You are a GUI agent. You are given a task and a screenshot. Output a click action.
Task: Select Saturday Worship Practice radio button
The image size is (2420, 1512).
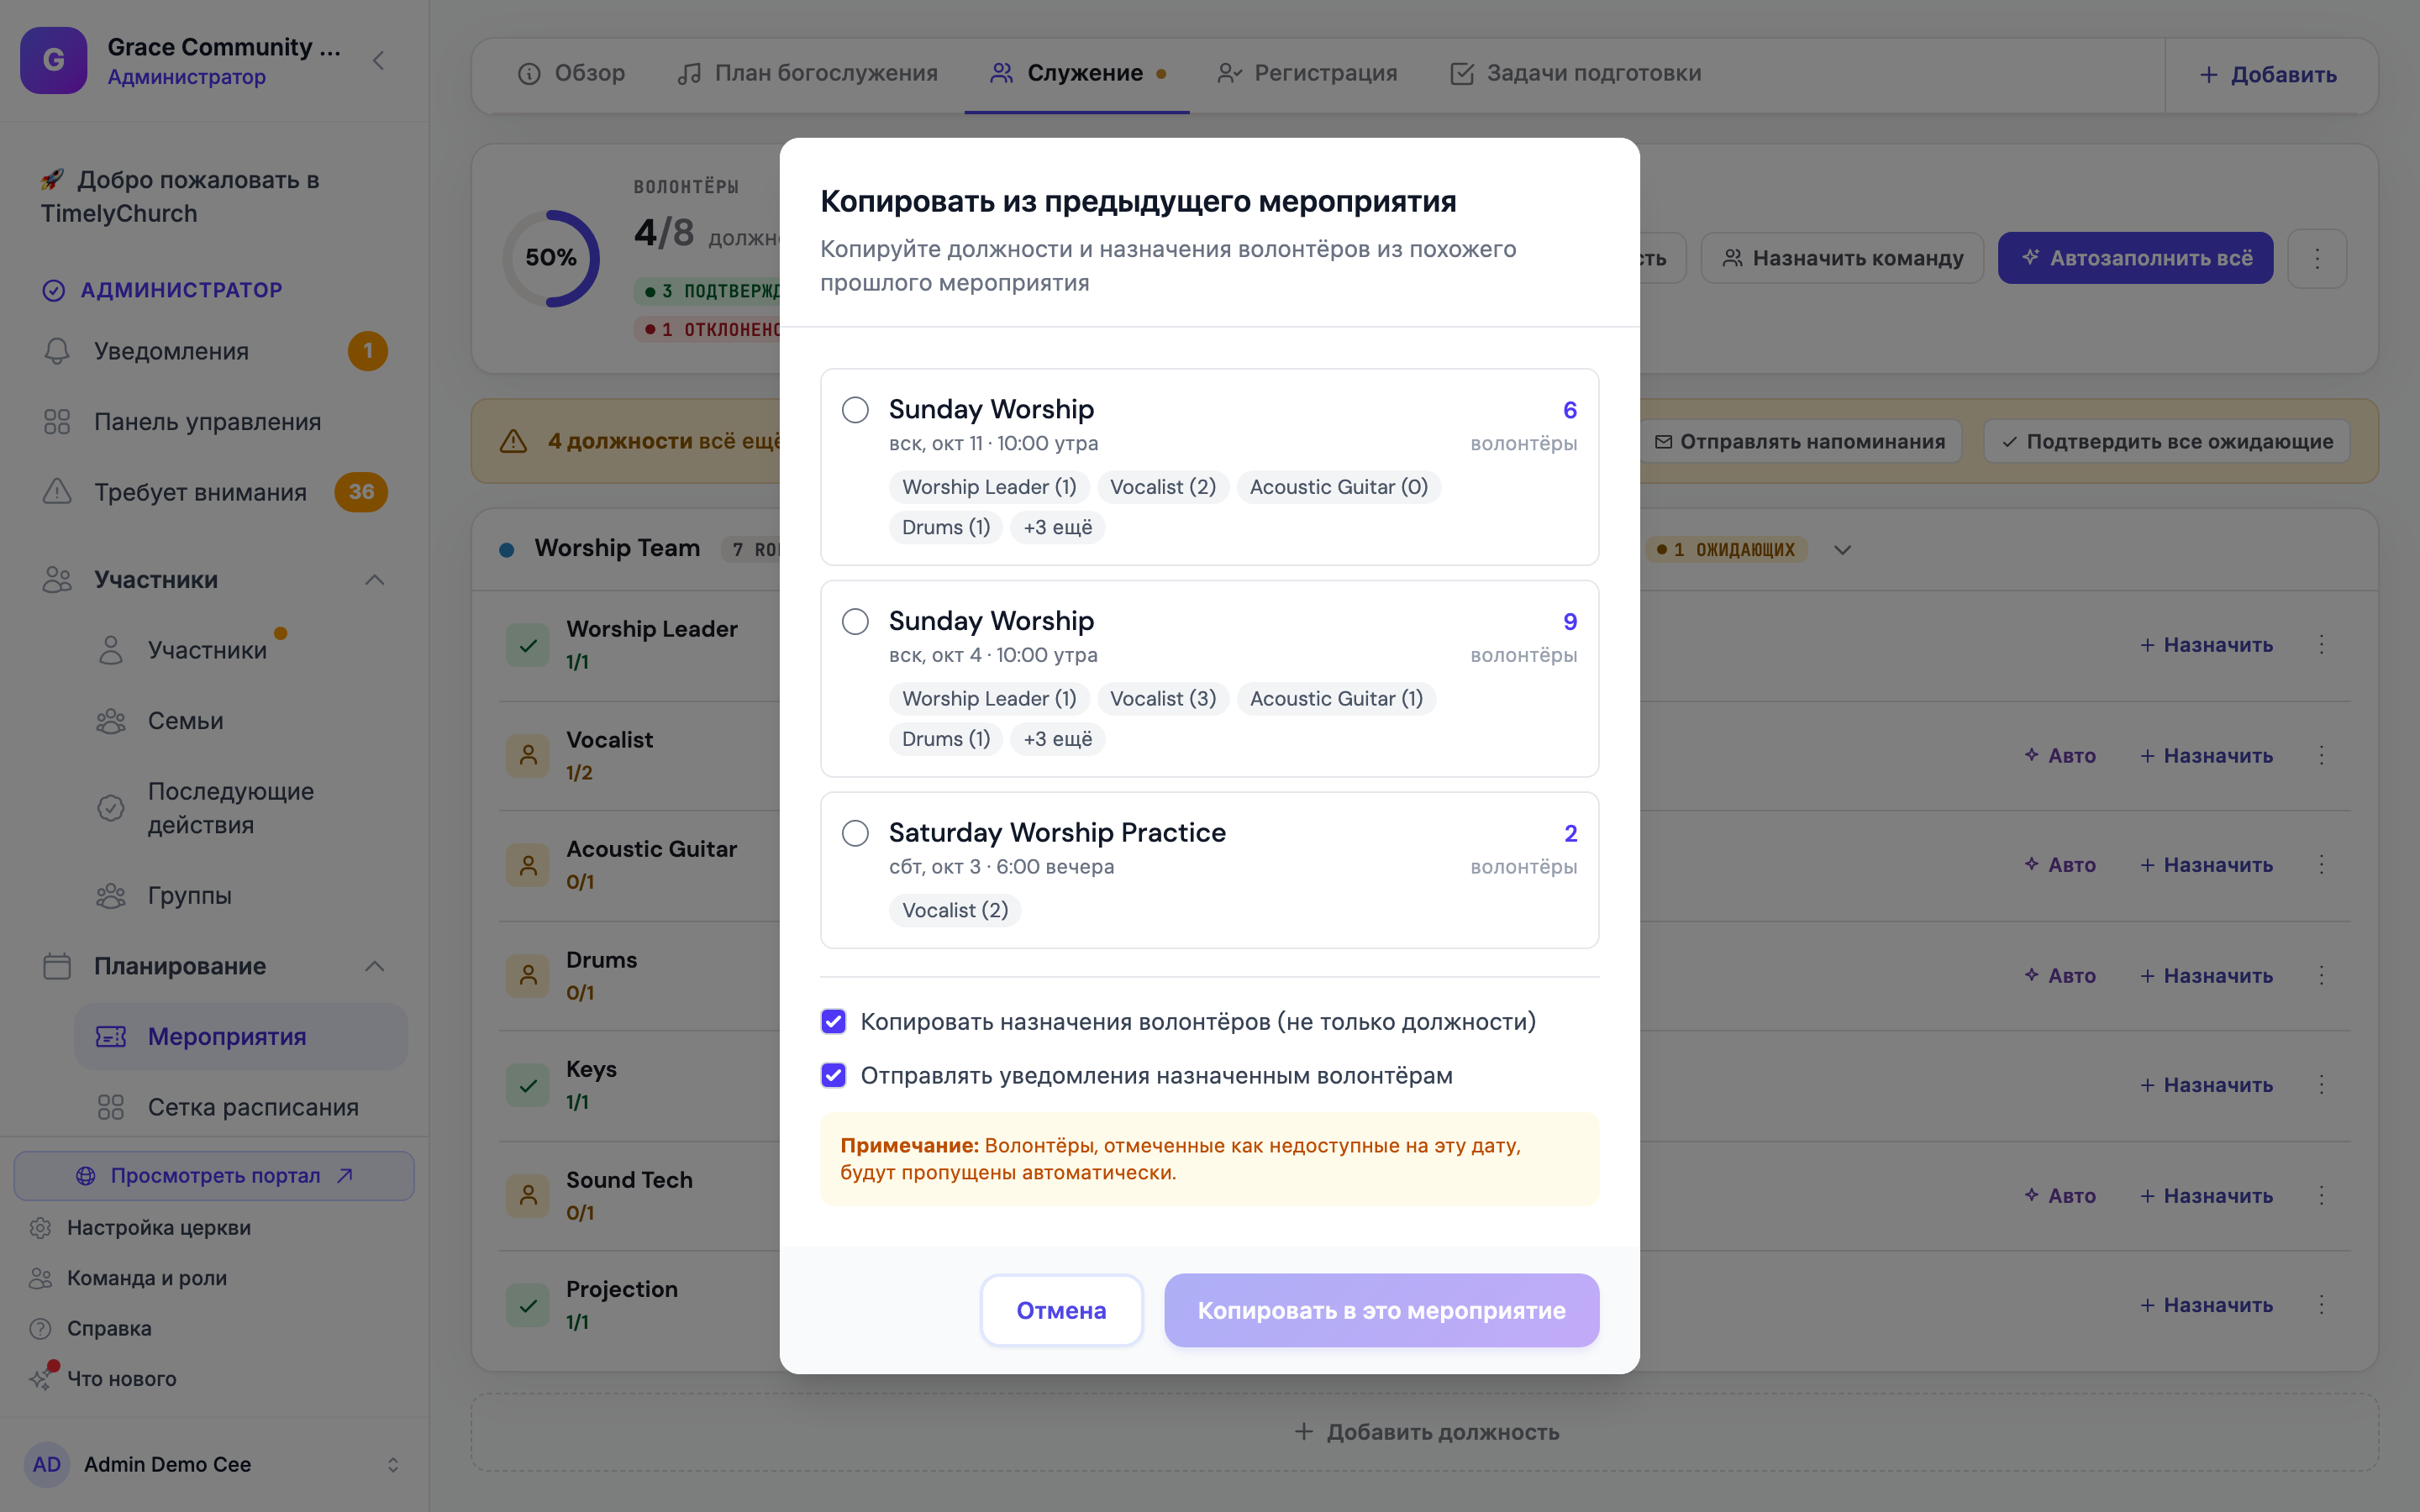click(x=855, y=833)
